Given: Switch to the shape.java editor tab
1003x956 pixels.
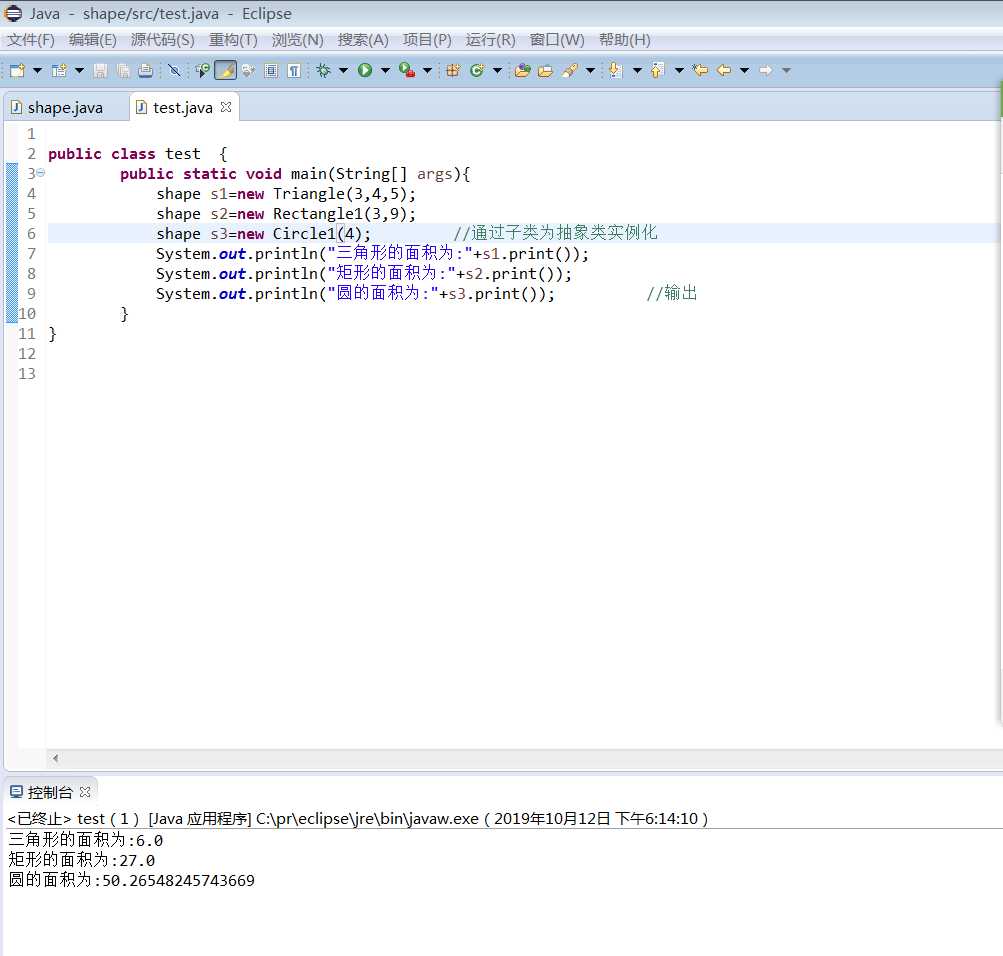Looking at the screenshot, I should pos(65,107).
